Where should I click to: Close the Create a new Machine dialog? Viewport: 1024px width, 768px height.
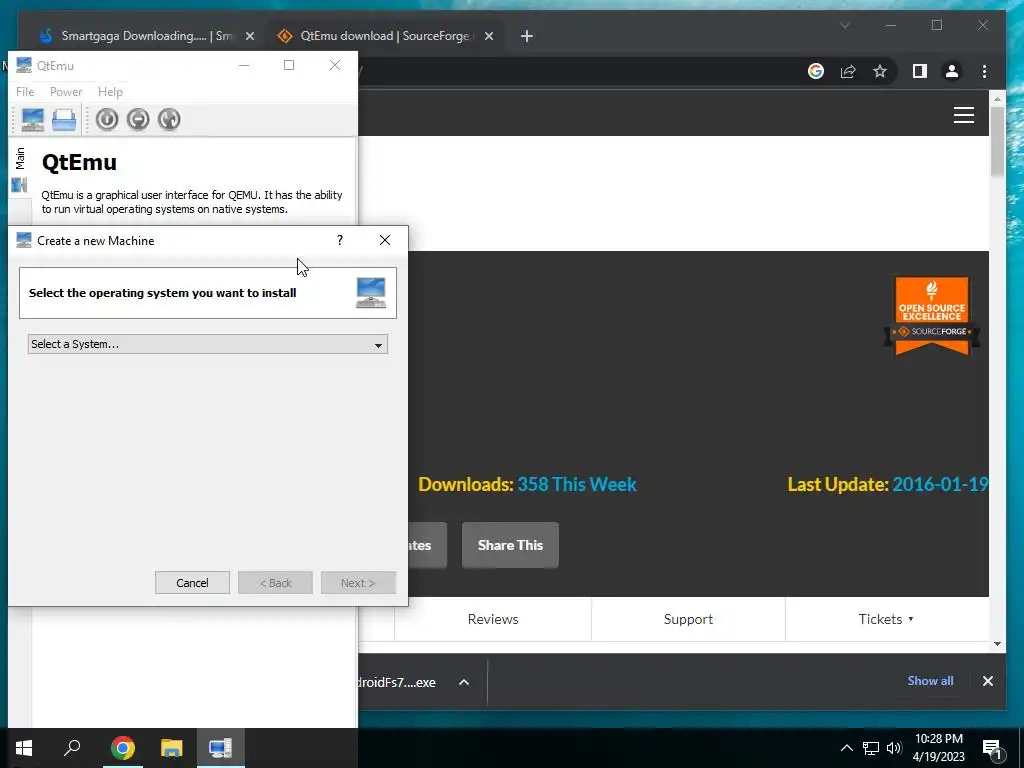pos(385,240)
